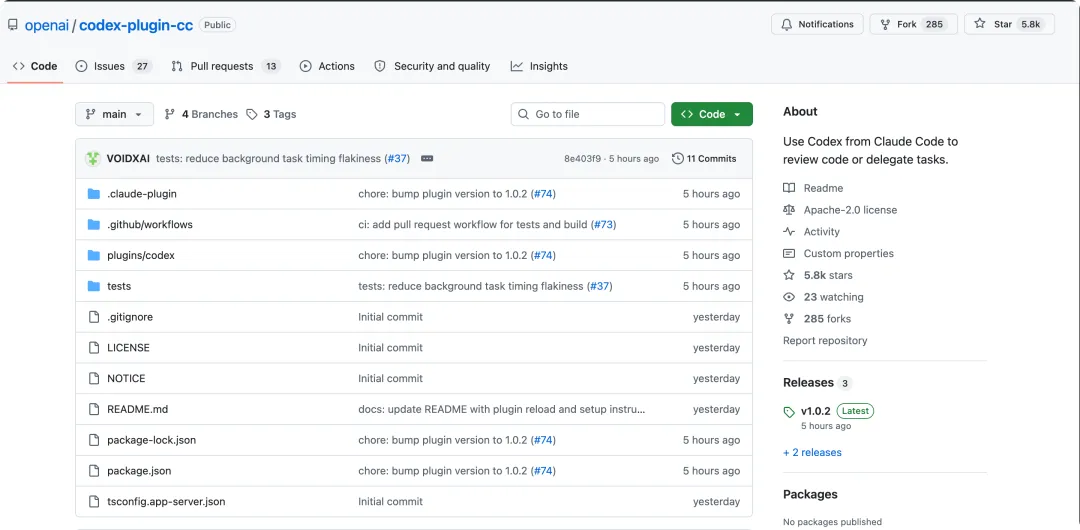Switch to the Actions tab
The height and width of the screenshot is (530, 1080).
pyautogui.click(x=327, y=66)
